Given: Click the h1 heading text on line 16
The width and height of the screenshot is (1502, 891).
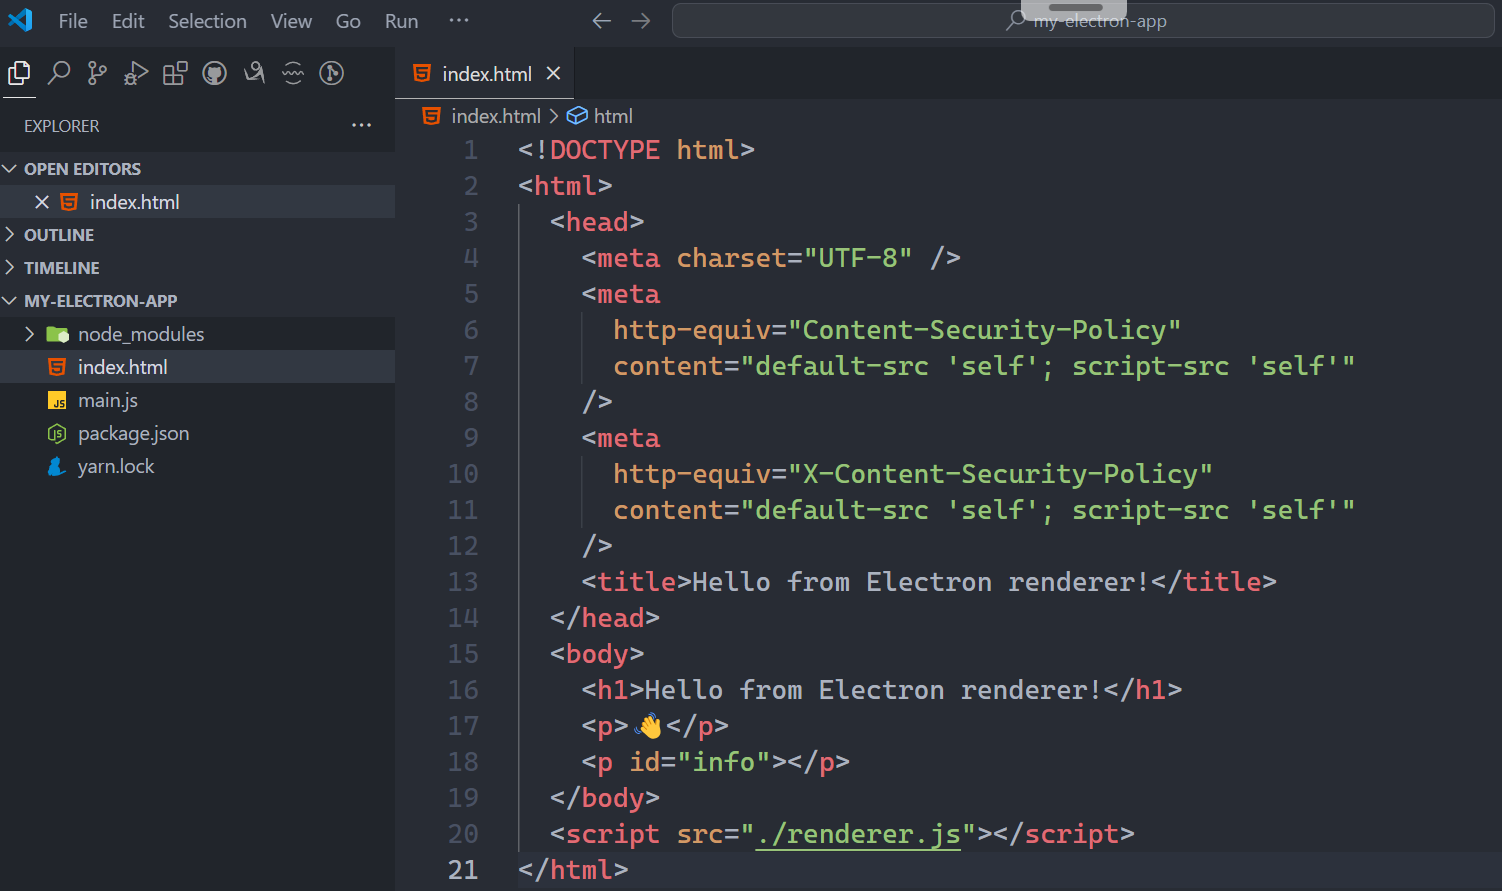Looking at the screenshot, I should click(873, 690).
